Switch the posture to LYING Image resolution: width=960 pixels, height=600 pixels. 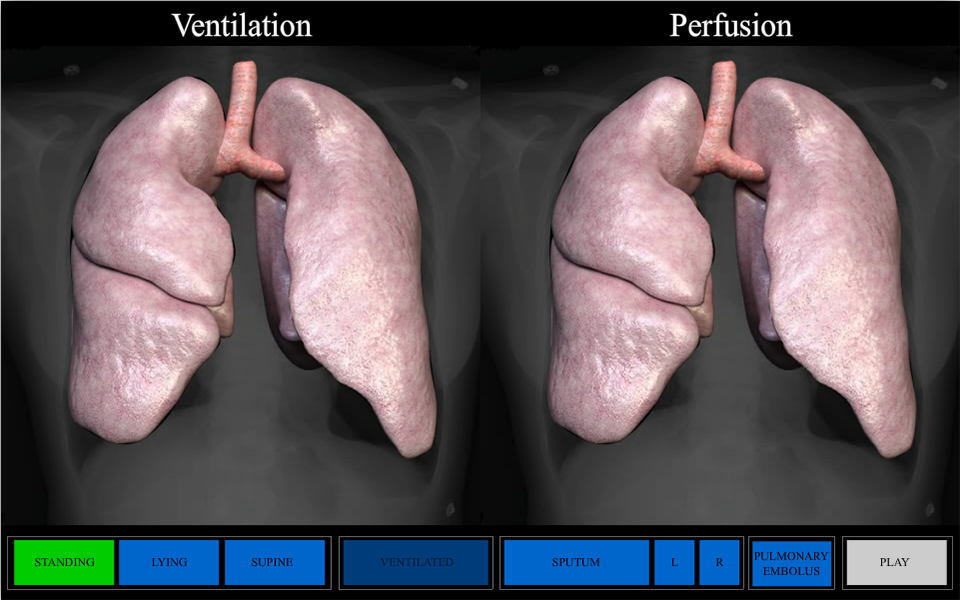pyautogui.click(x=169, y=562)
